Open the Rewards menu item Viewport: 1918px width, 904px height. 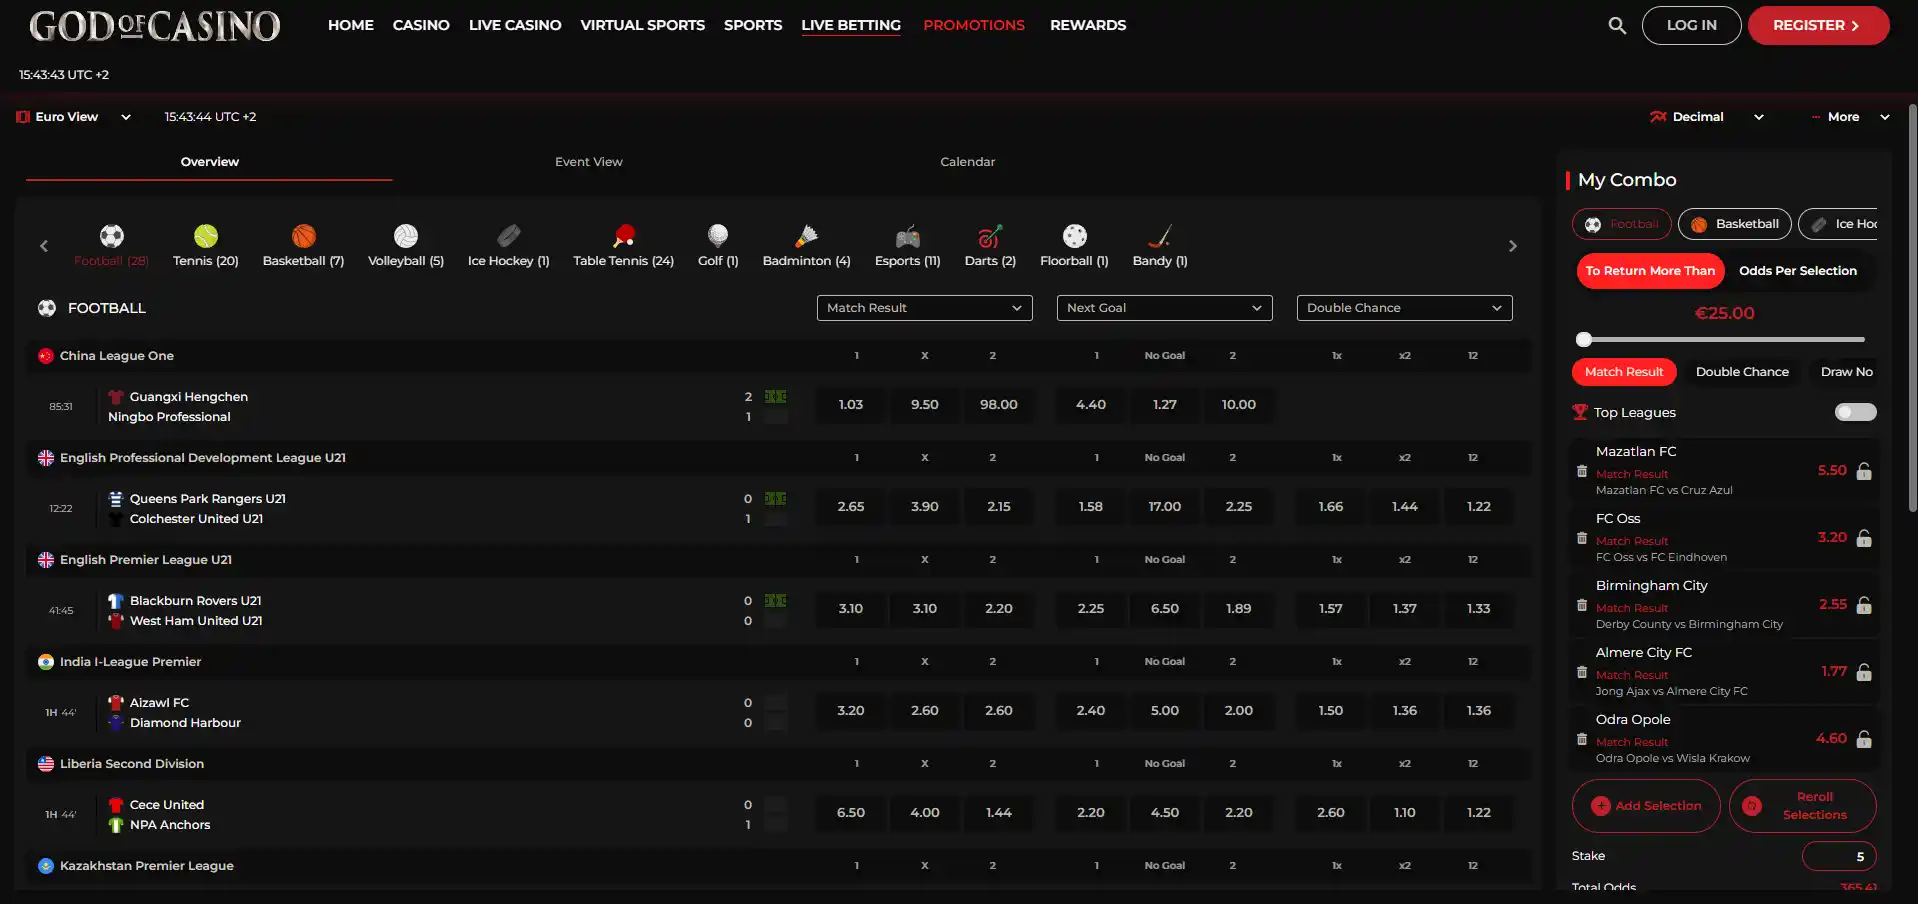coord(1088,25)
